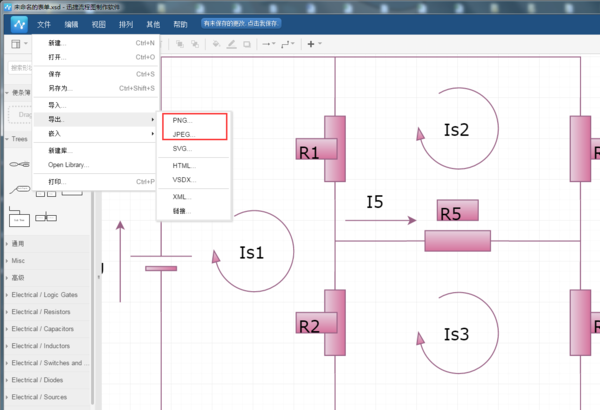The image size is (600, 410).
Task: Open the plus insert dropdown
Action: click(315, 44)
